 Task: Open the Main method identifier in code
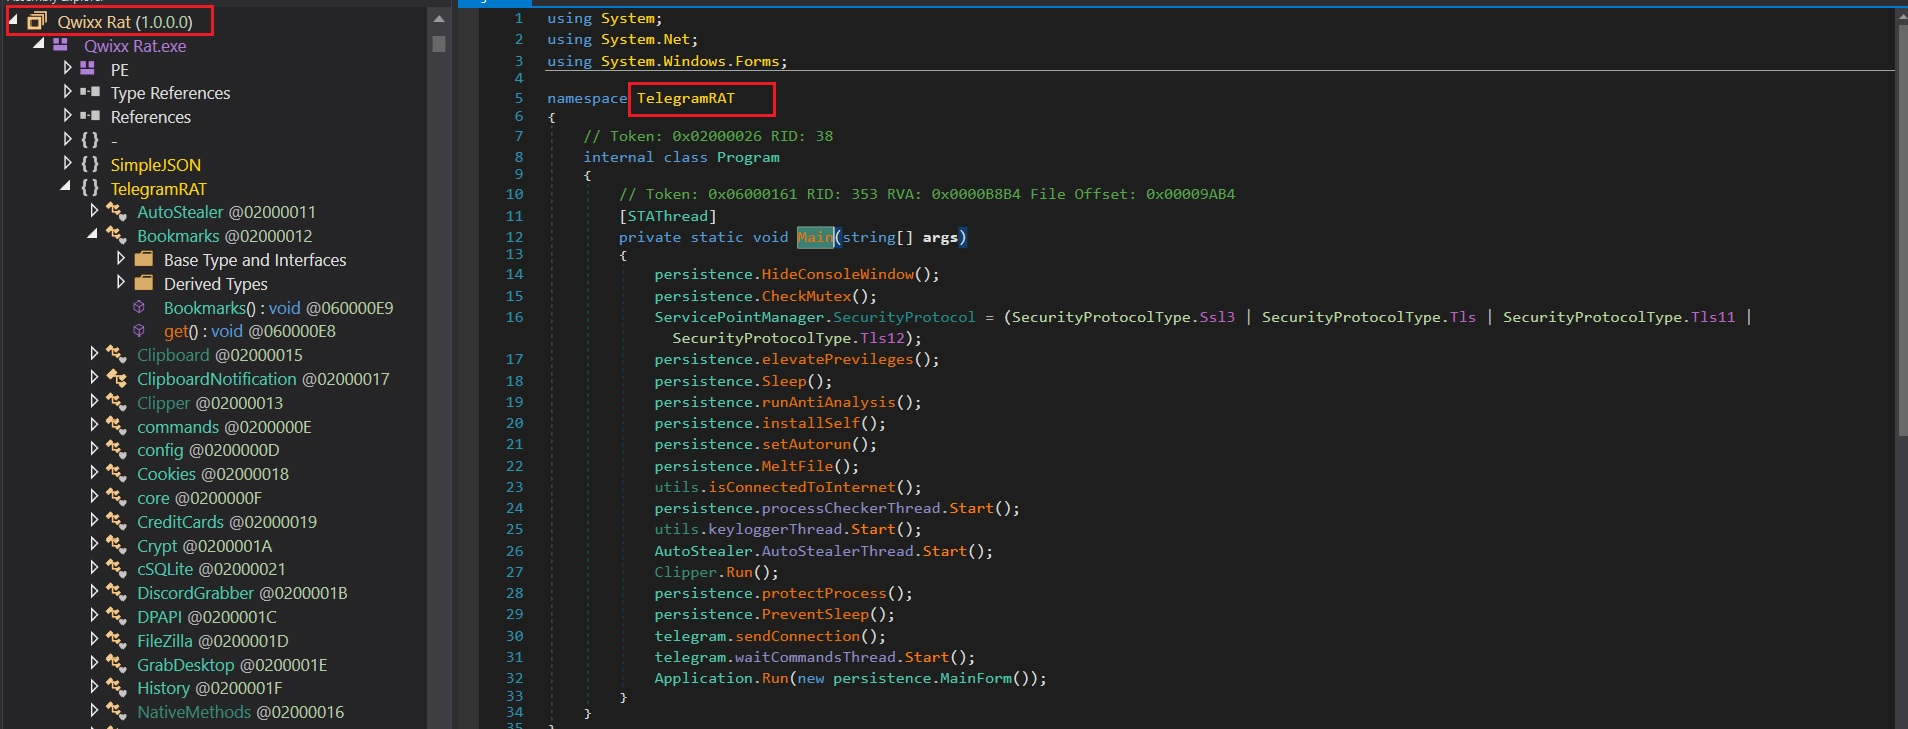point(814,237)
